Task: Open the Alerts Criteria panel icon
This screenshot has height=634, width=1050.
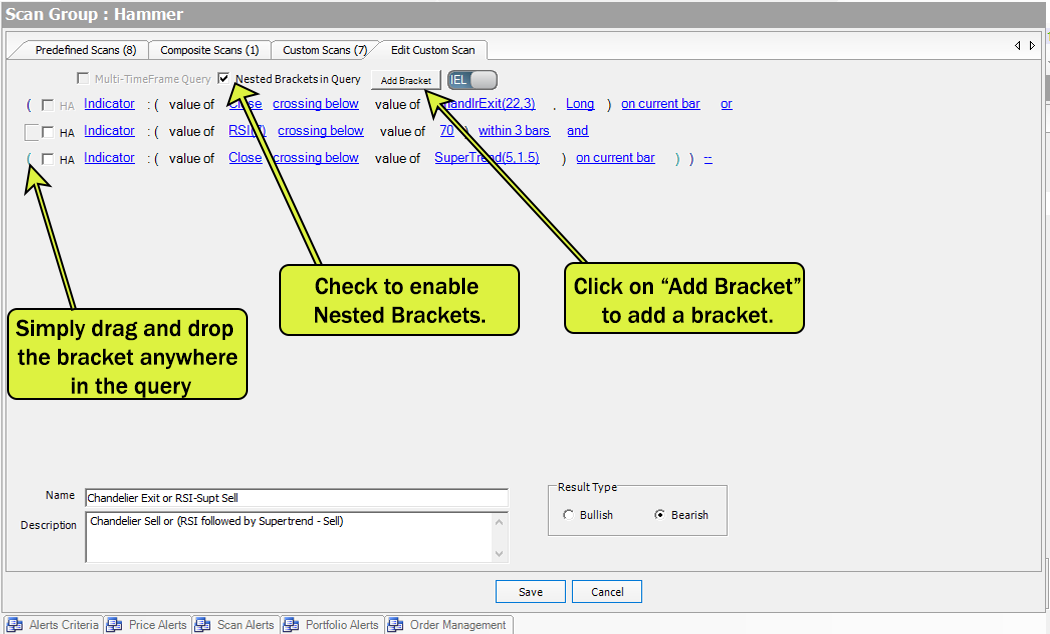Action: 14,625
